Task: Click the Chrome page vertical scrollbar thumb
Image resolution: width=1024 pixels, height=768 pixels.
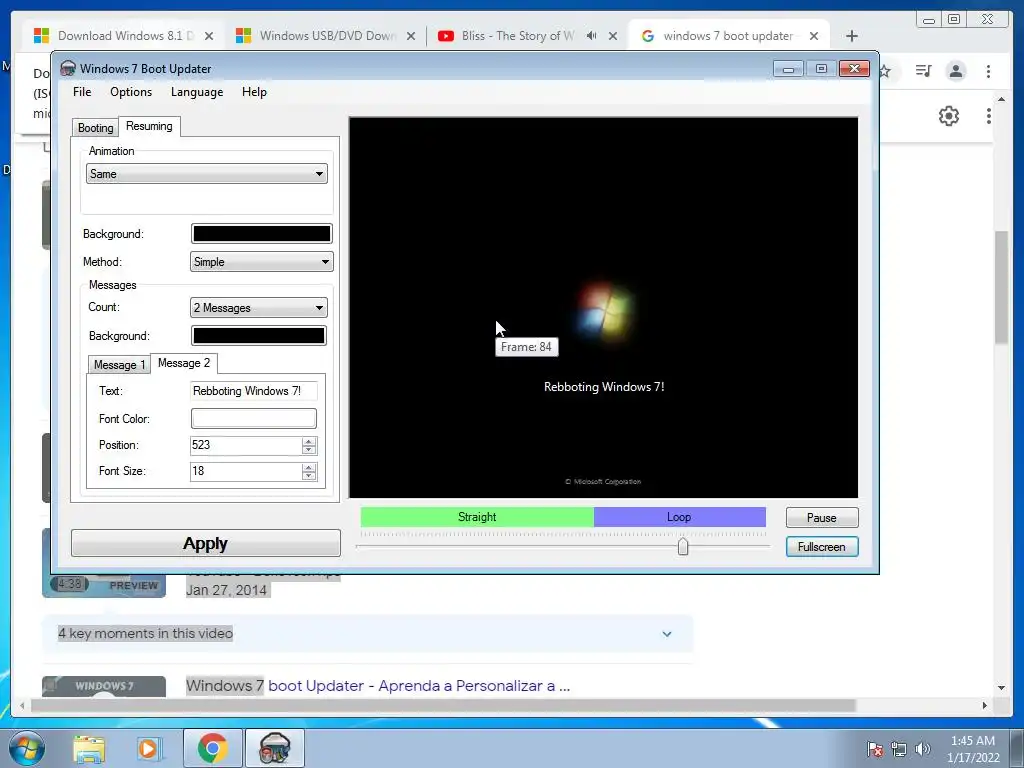Action: 1002,287
